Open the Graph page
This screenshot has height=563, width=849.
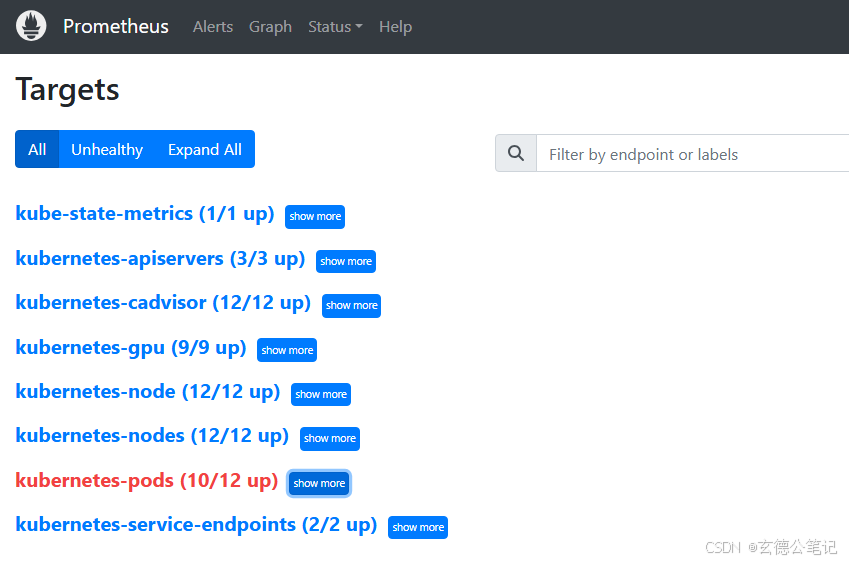270,27
